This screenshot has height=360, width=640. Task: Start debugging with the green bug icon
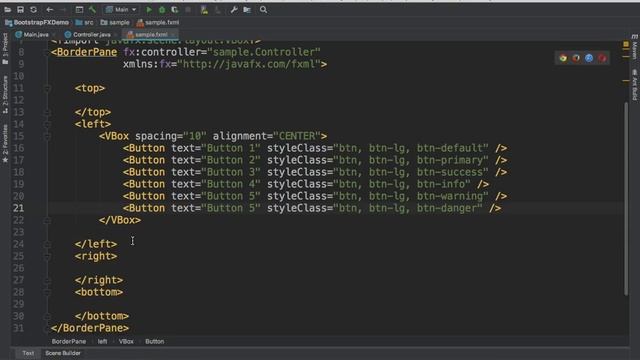[162, 9]
